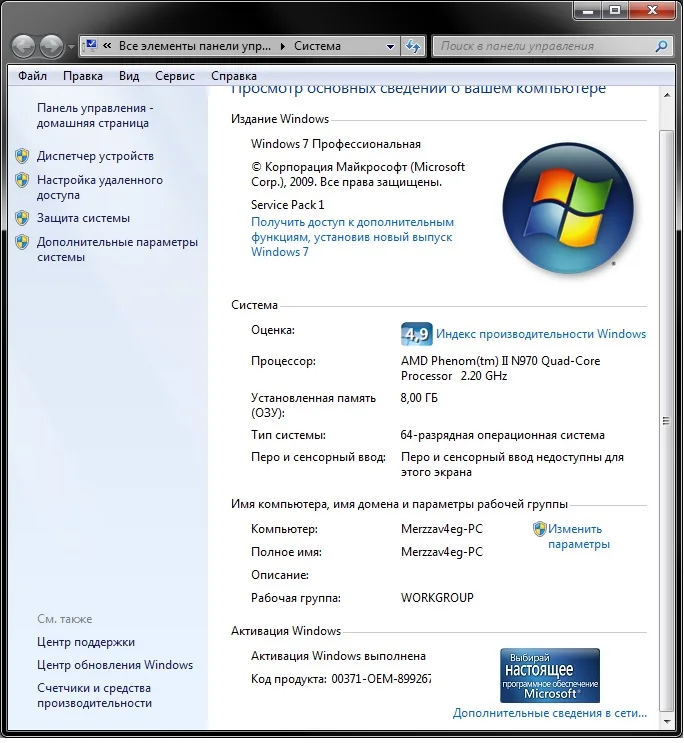Click shield icon beside 'Защита системы'
The height and width of the screenshot is (743, 684).
[22, 217]
